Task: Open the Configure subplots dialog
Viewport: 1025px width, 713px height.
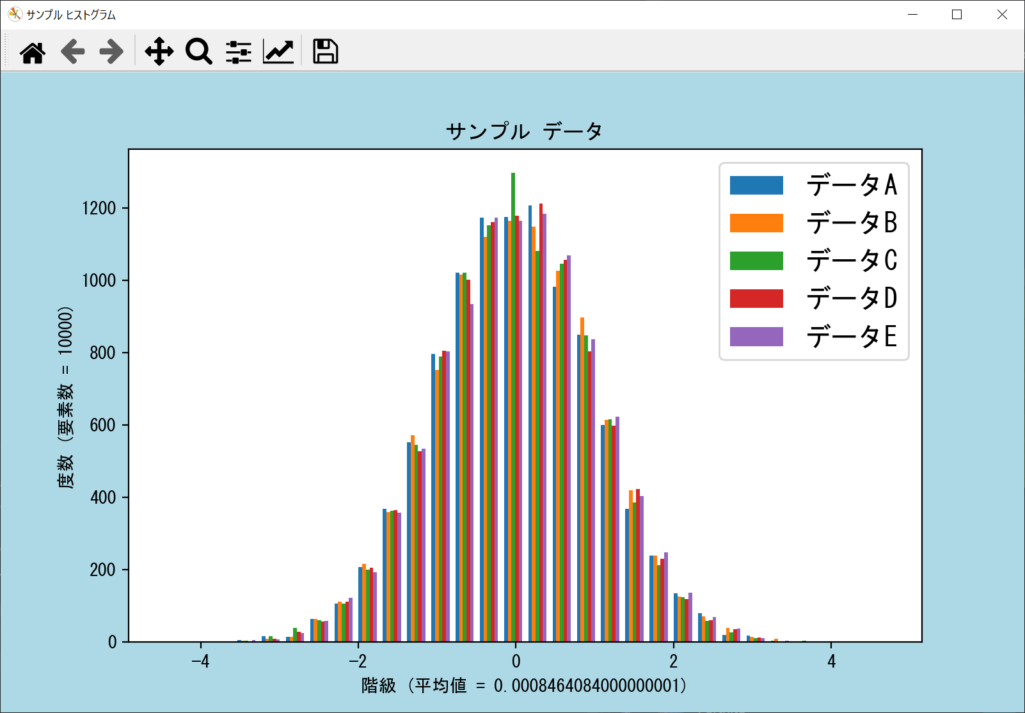Action: tap(239, 52)
